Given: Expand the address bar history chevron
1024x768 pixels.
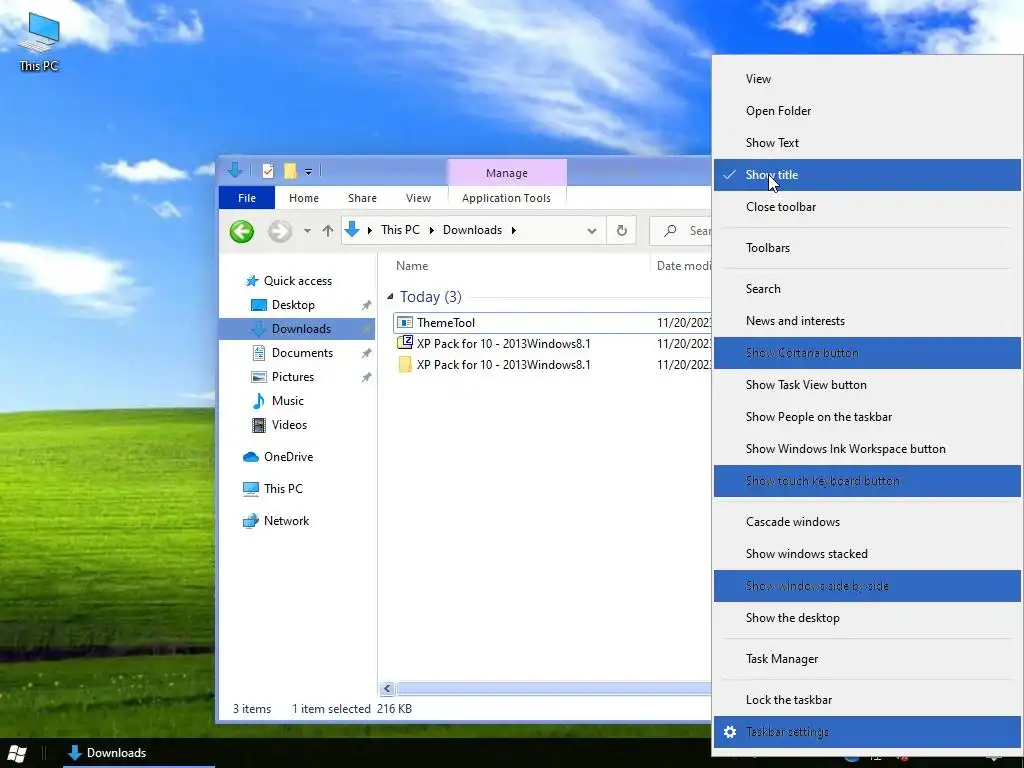Looking at the screenshot, I should [592, 231].
